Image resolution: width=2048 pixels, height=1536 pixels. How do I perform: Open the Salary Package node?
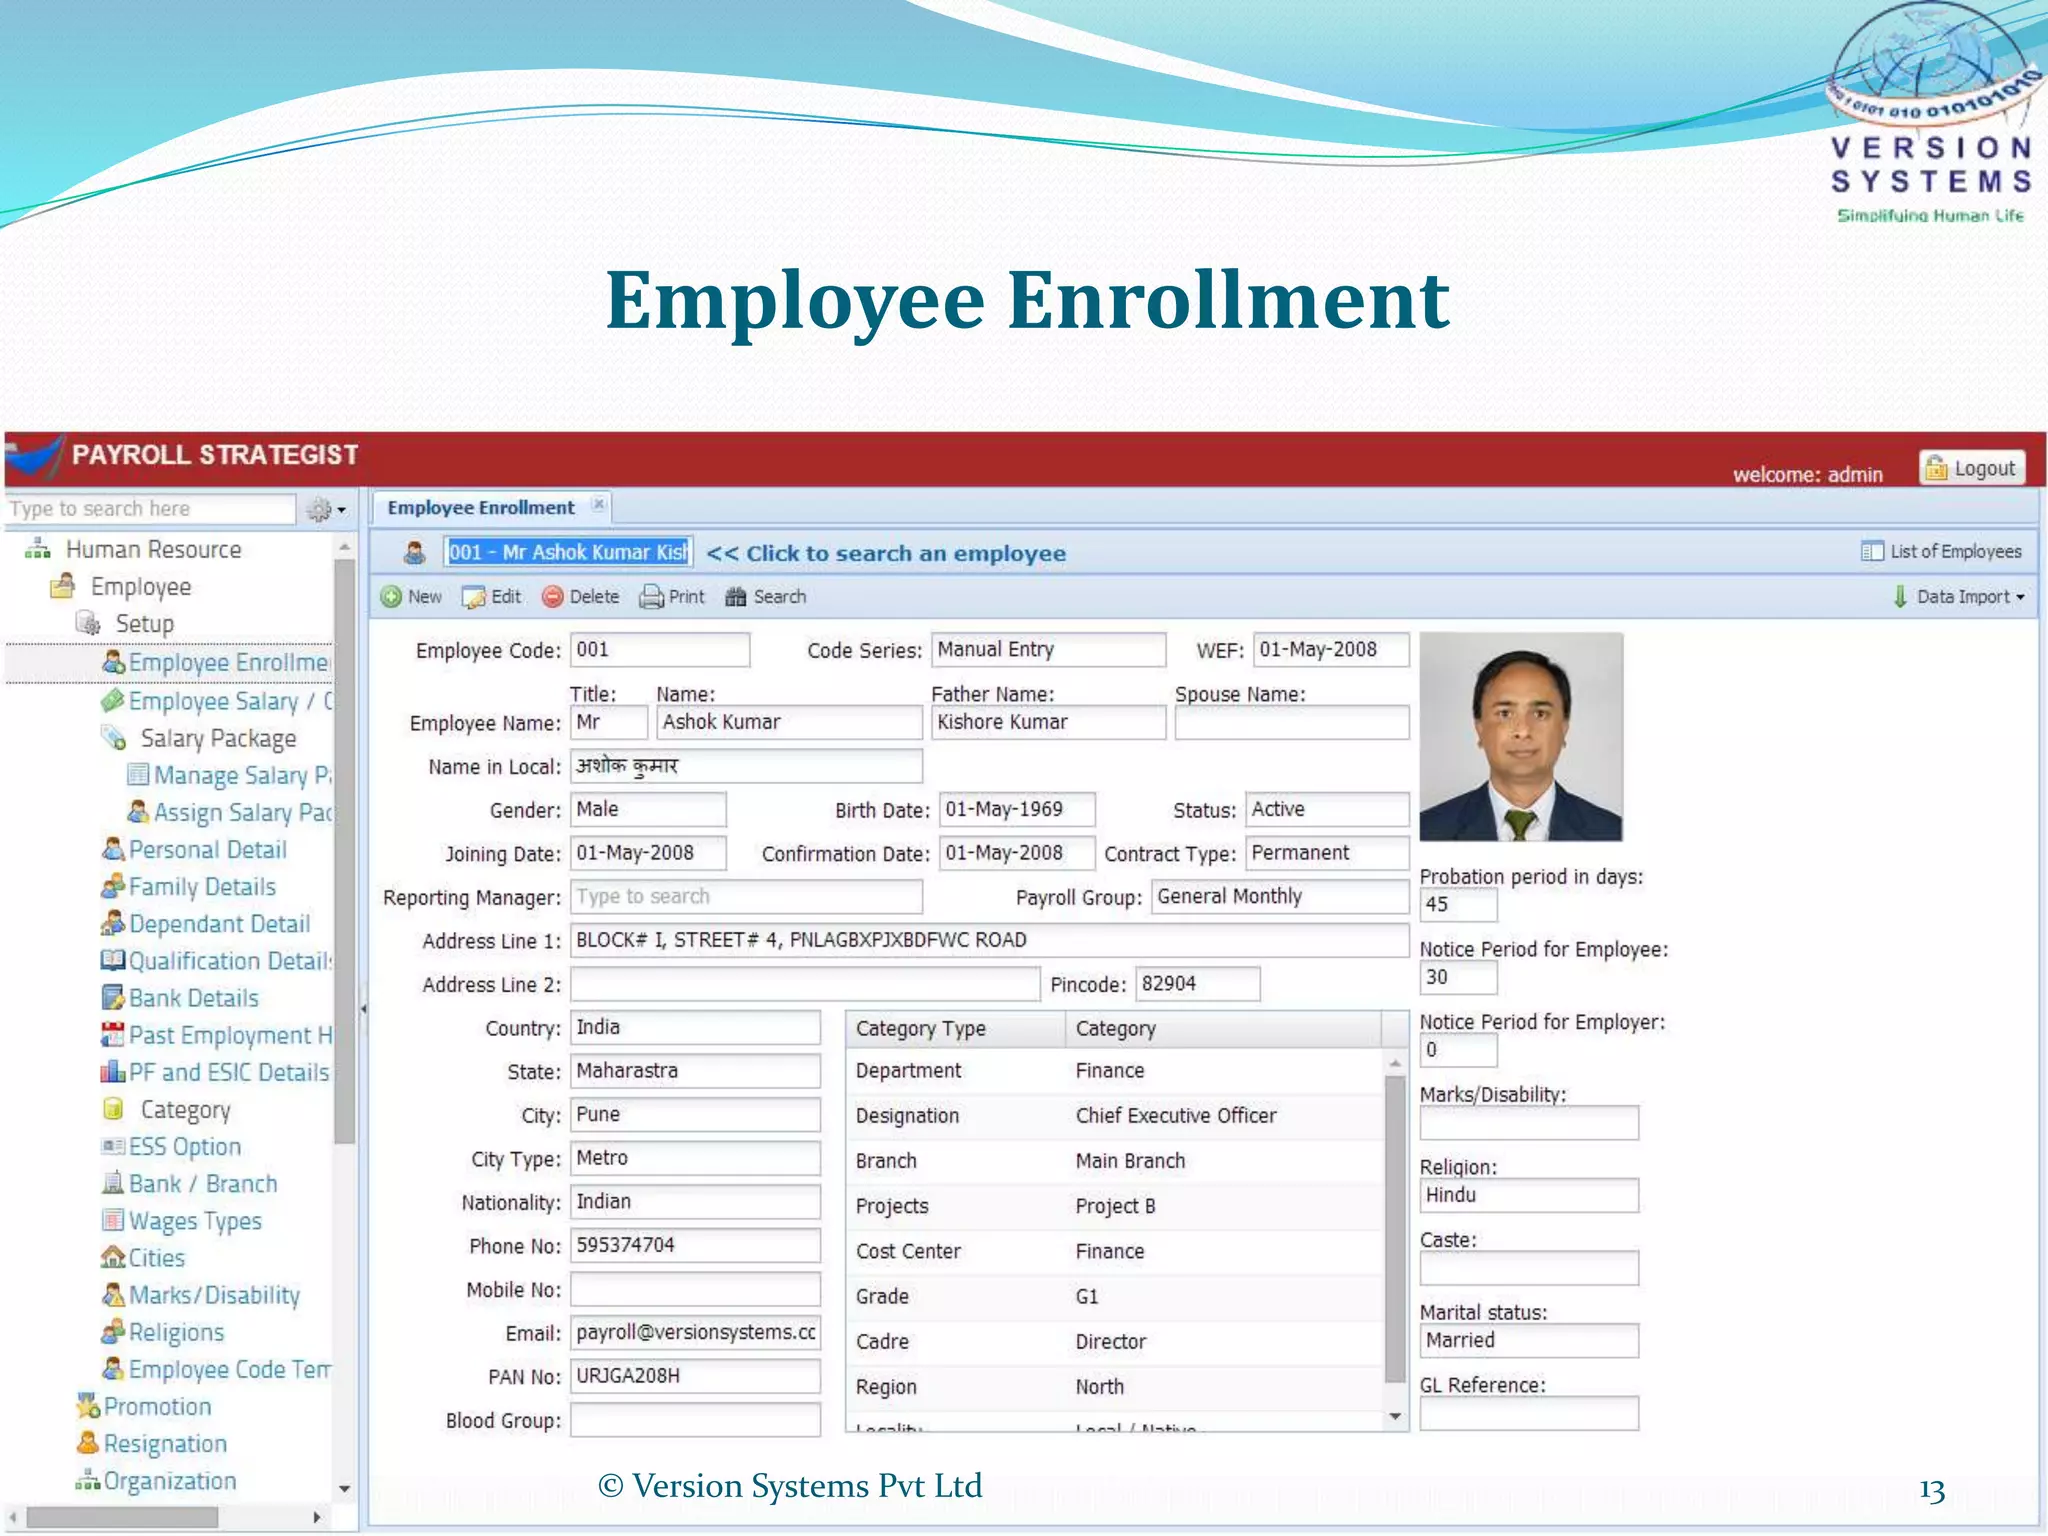click(217, 738)
